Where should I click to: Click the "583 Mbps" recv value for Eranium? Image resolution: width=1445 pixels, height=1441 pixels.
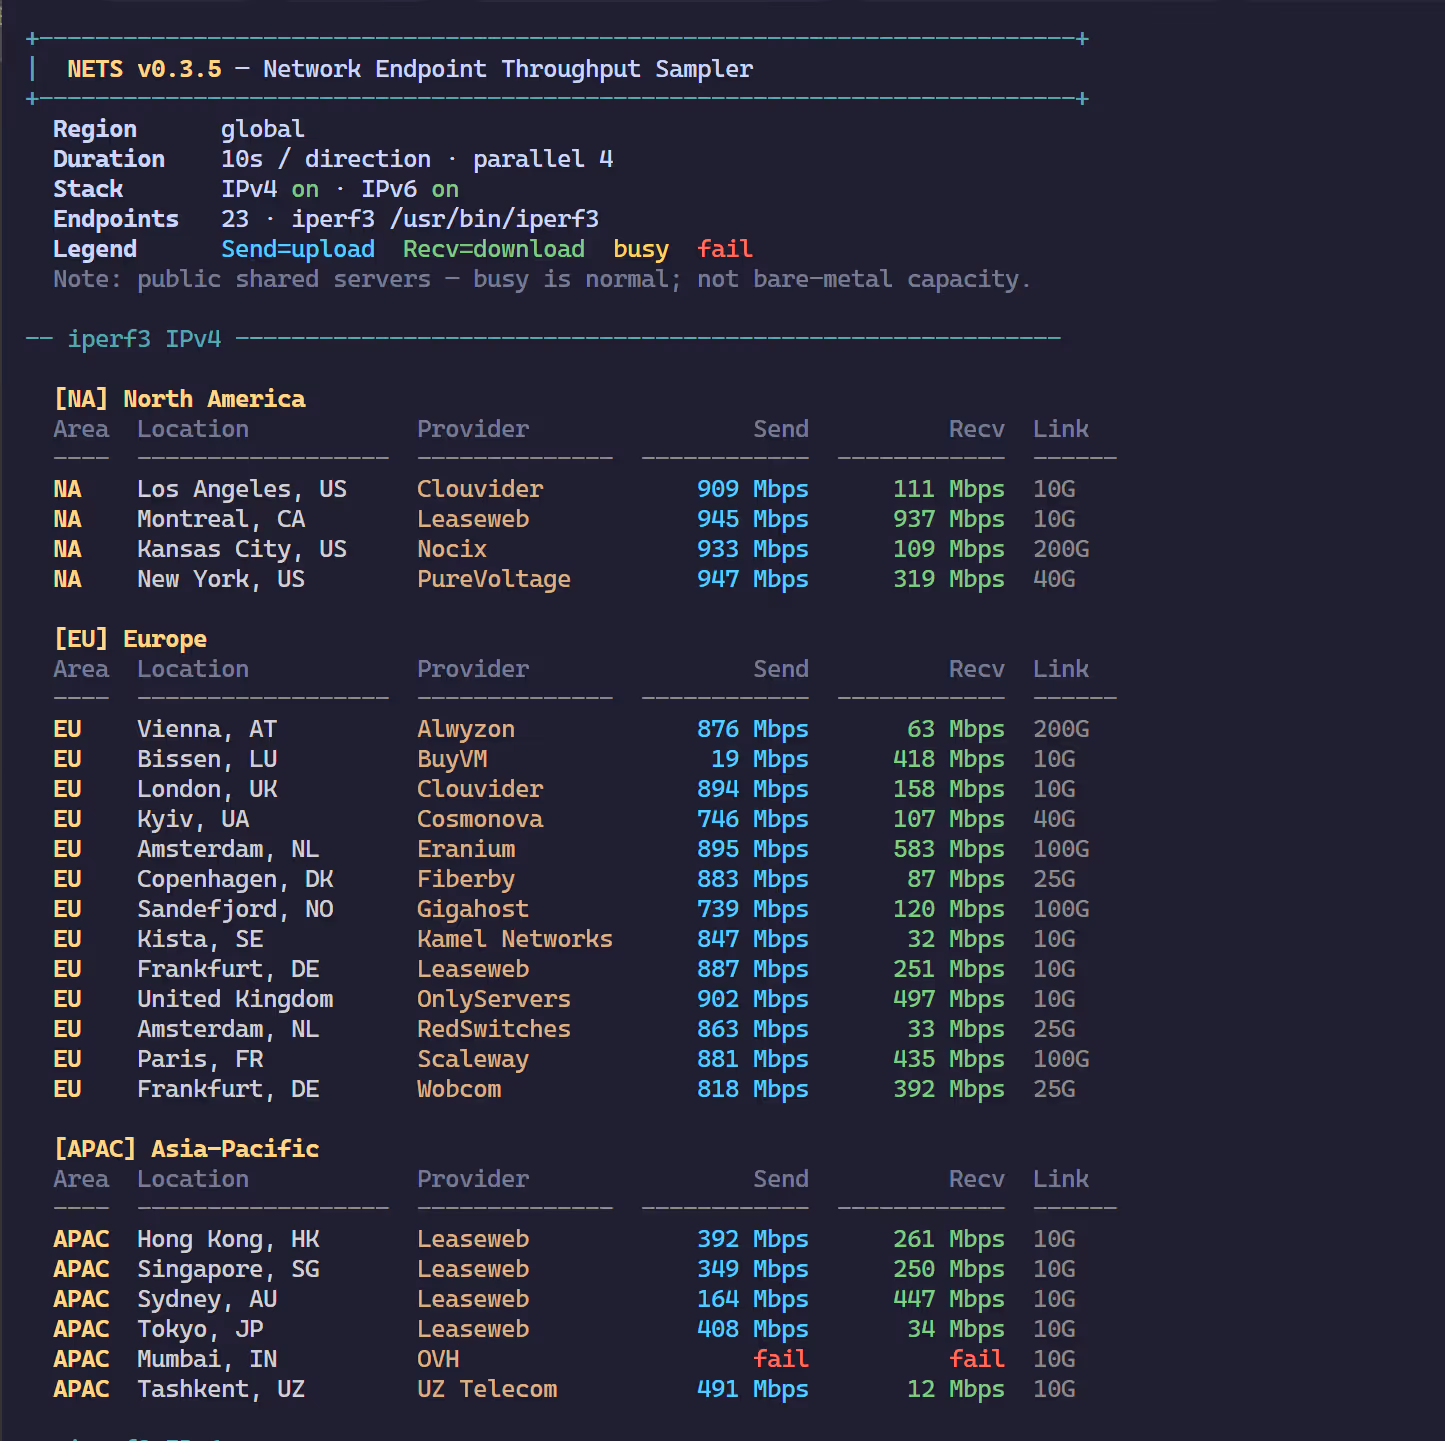(949, 849)
